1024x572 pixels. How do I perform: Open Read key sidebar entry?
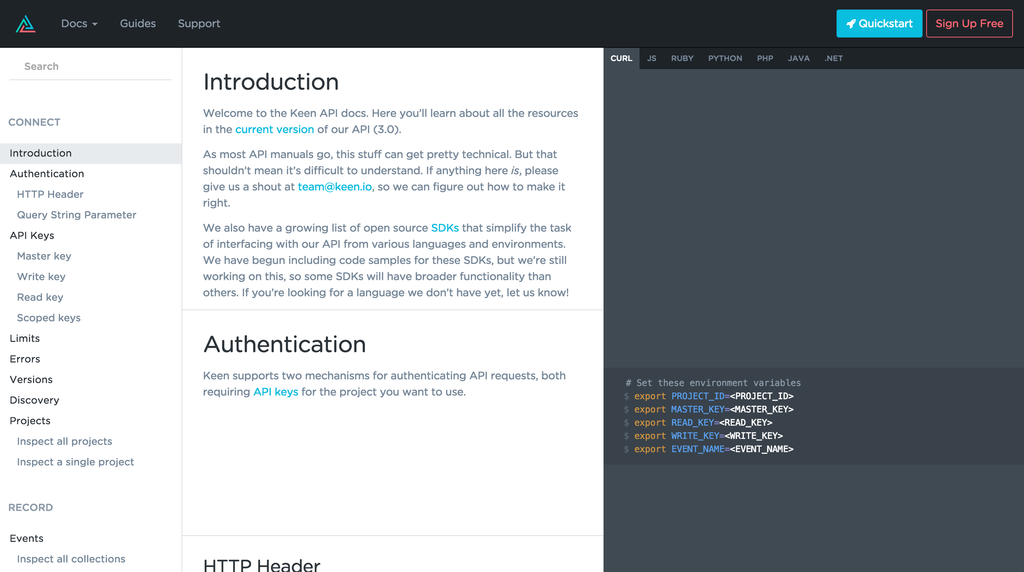(x=40, y=297)
